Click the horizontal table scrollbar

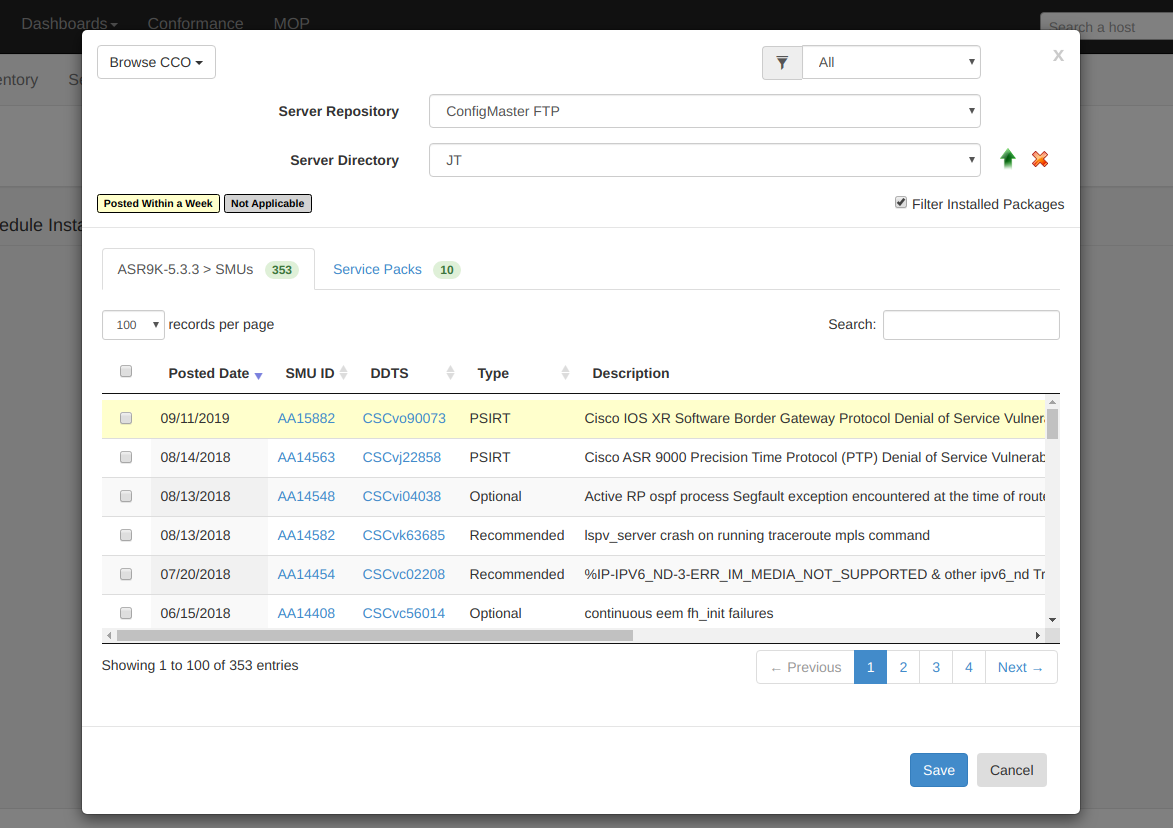[375, 636]
